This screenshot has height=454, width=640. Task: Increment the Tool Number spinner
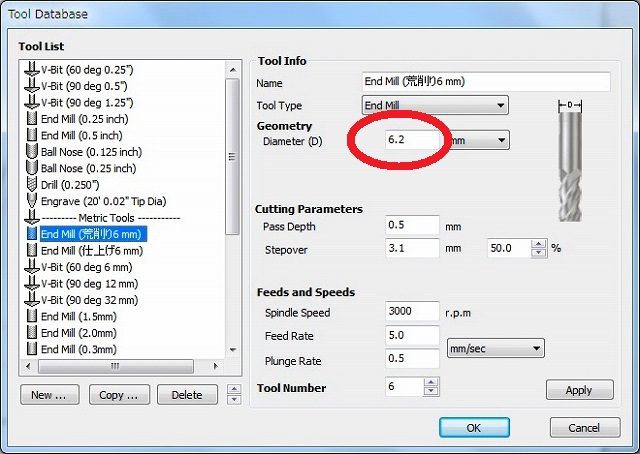(431, 383)
